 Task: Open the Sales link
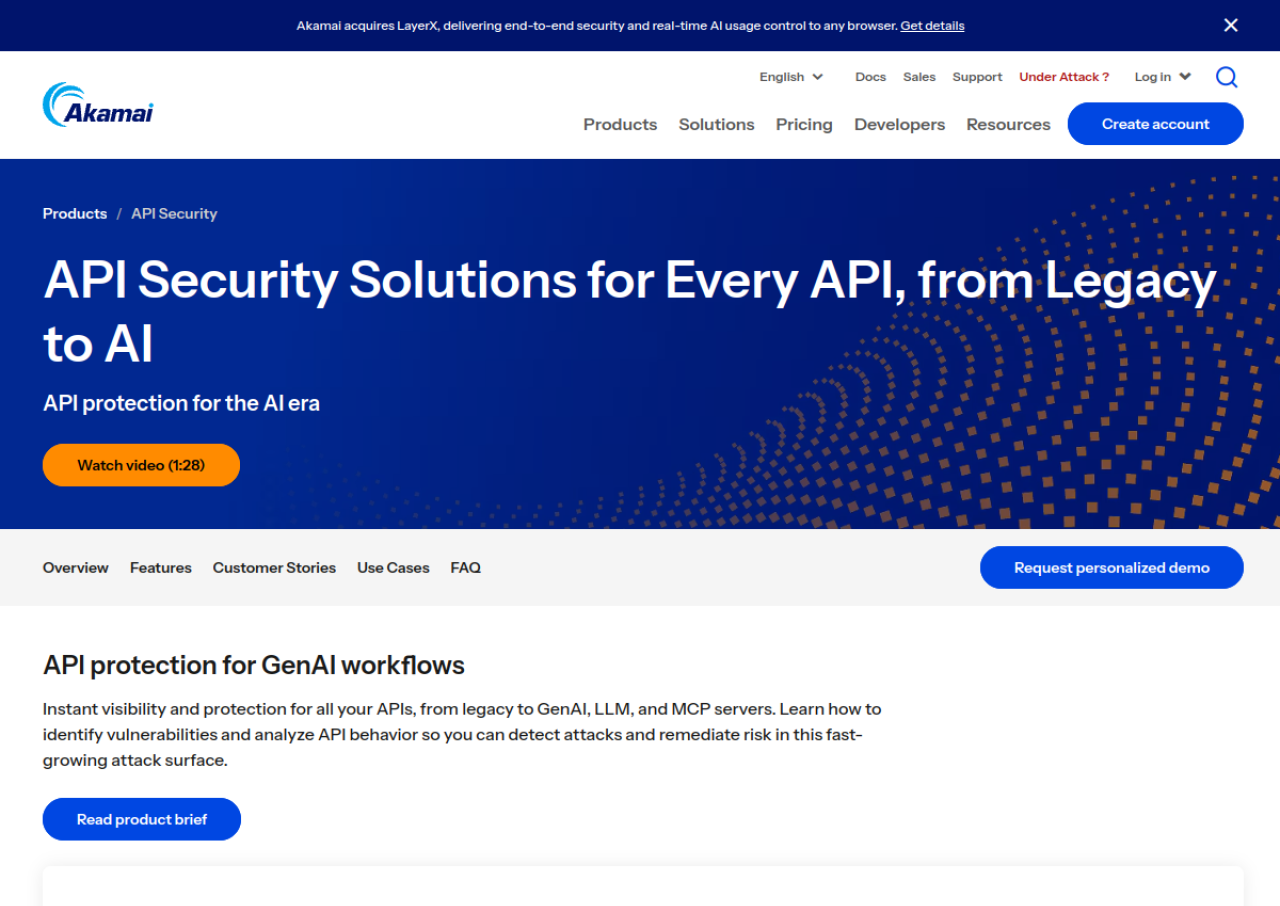click(x=919, y=77)
